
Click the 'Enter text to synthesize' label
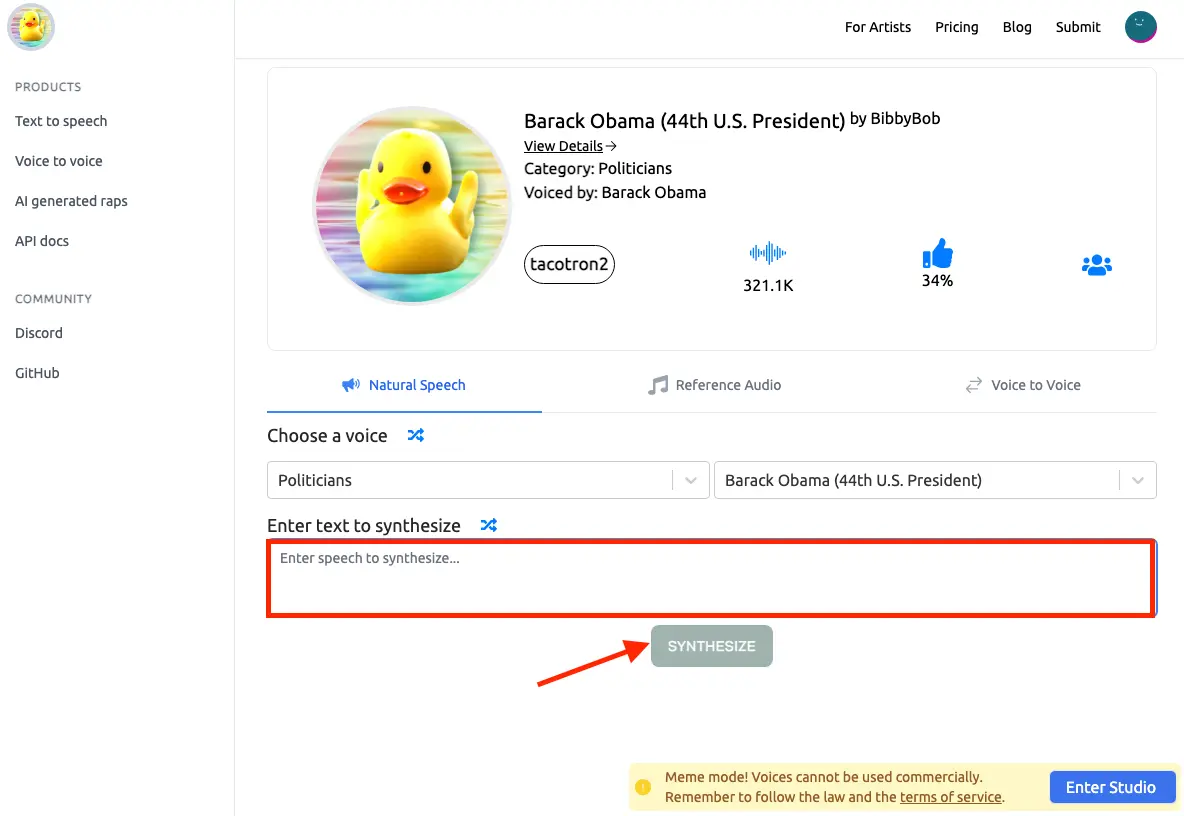364,525
